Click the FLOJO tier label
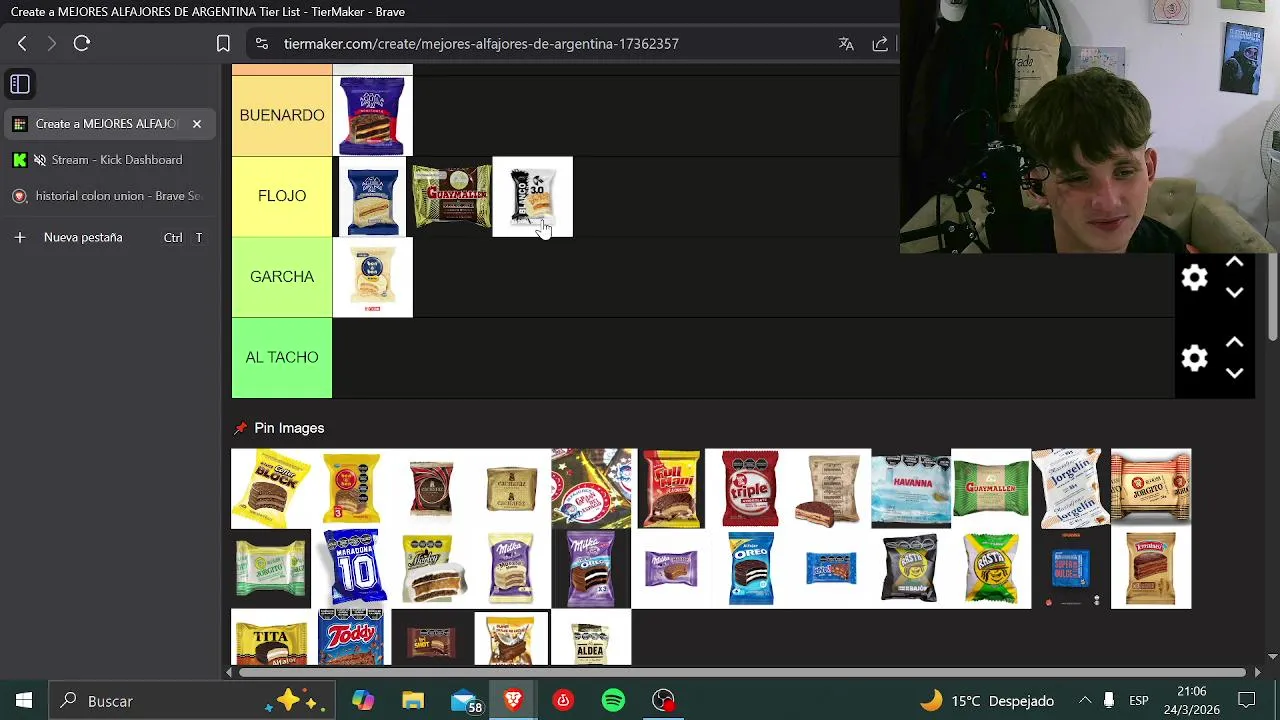Viewport: 1280px width, 720px height. (282, 196)
